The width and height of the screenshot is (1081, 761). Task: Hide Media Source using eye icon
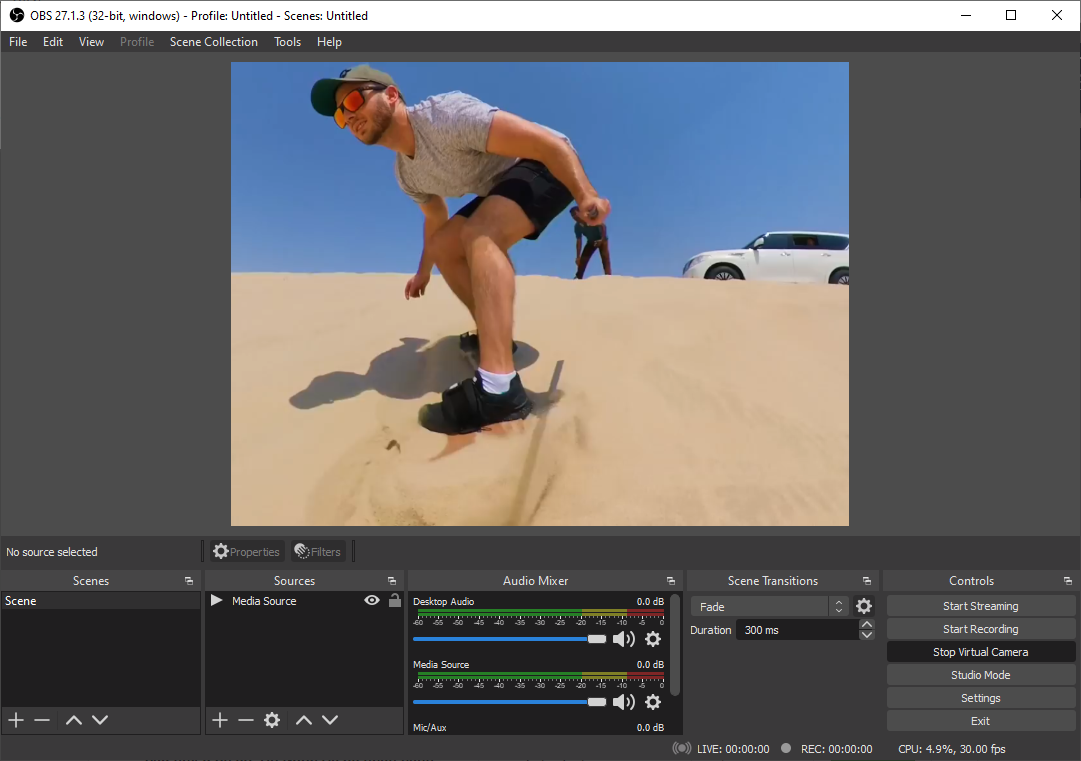click(372, 601)
